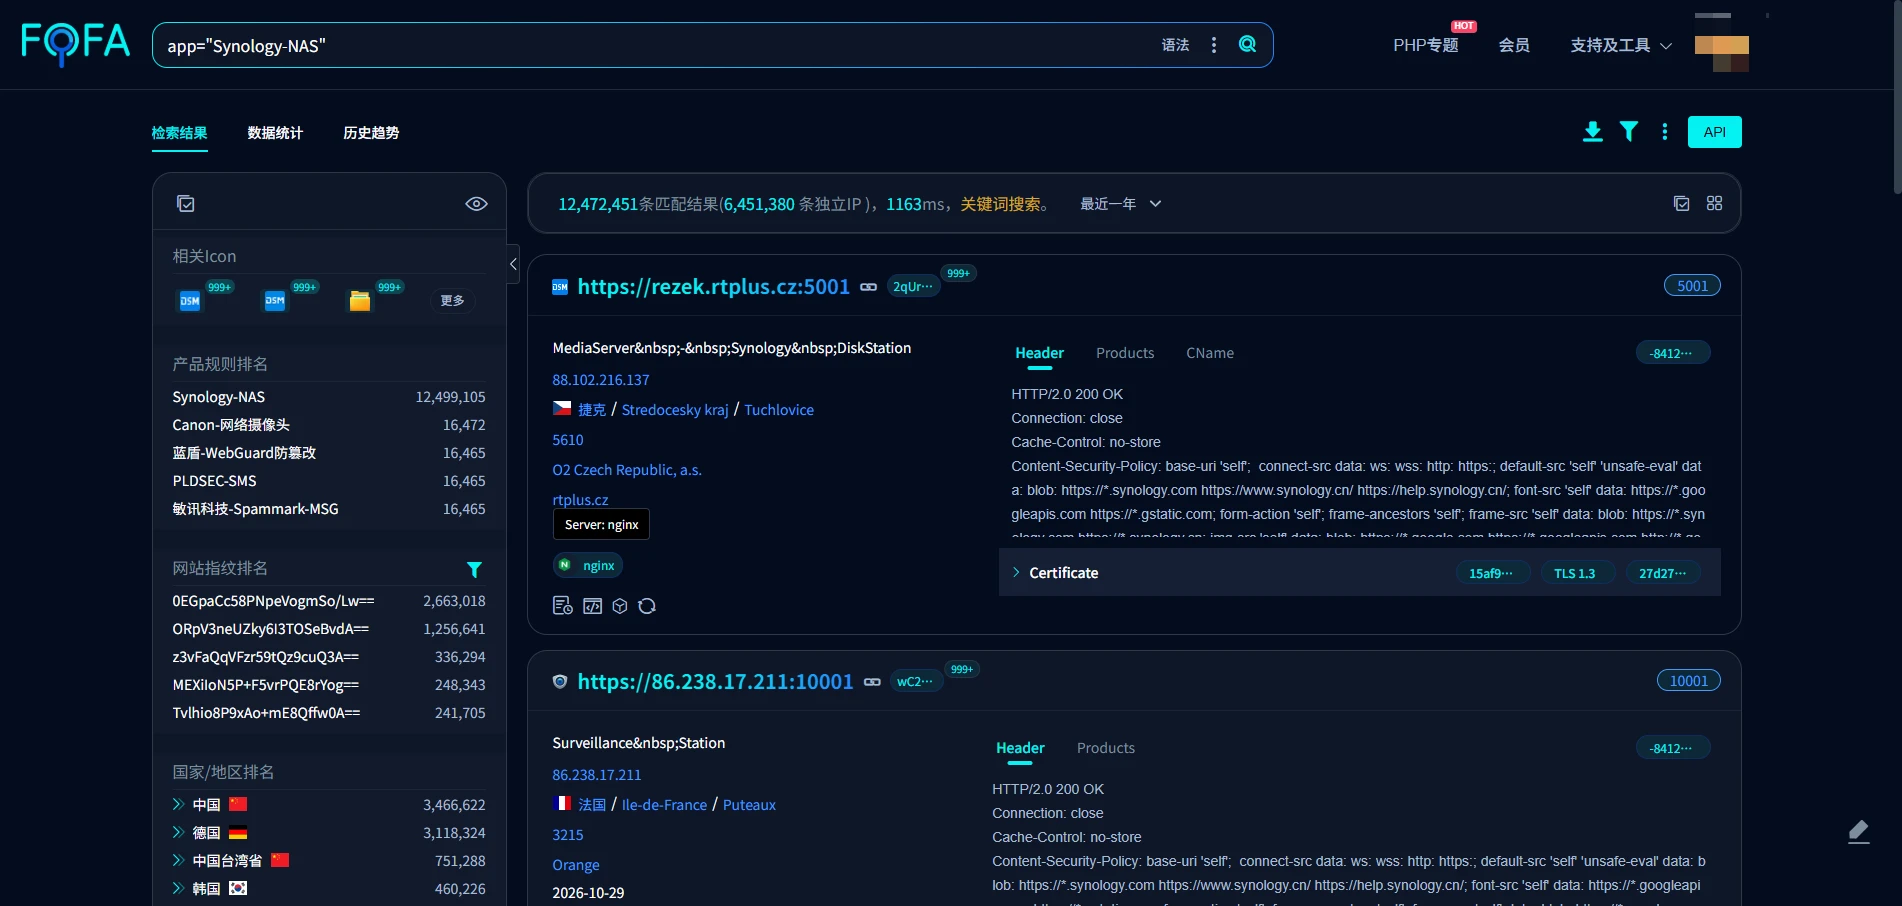The width and height of the screenshot is (1902, 906).
Task: Open the 支持及工具 dropdown menu
Action: click(1621, 45)
